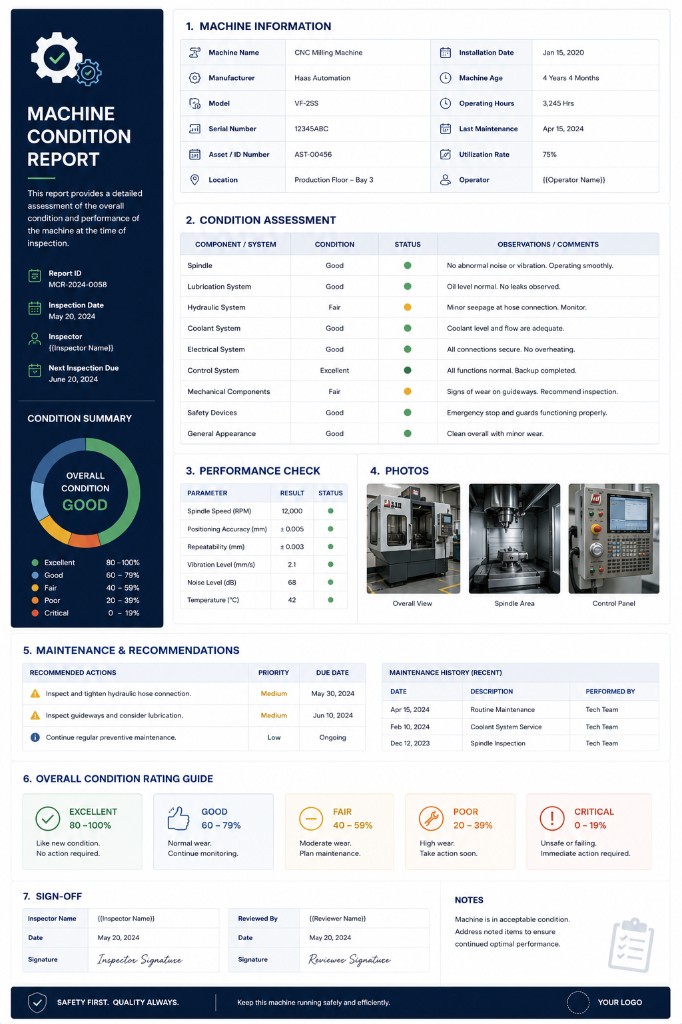Screen dimensions: 682x1024
Task: Click warning icon beside hydraulic hose action
Action: coord(35,694)
